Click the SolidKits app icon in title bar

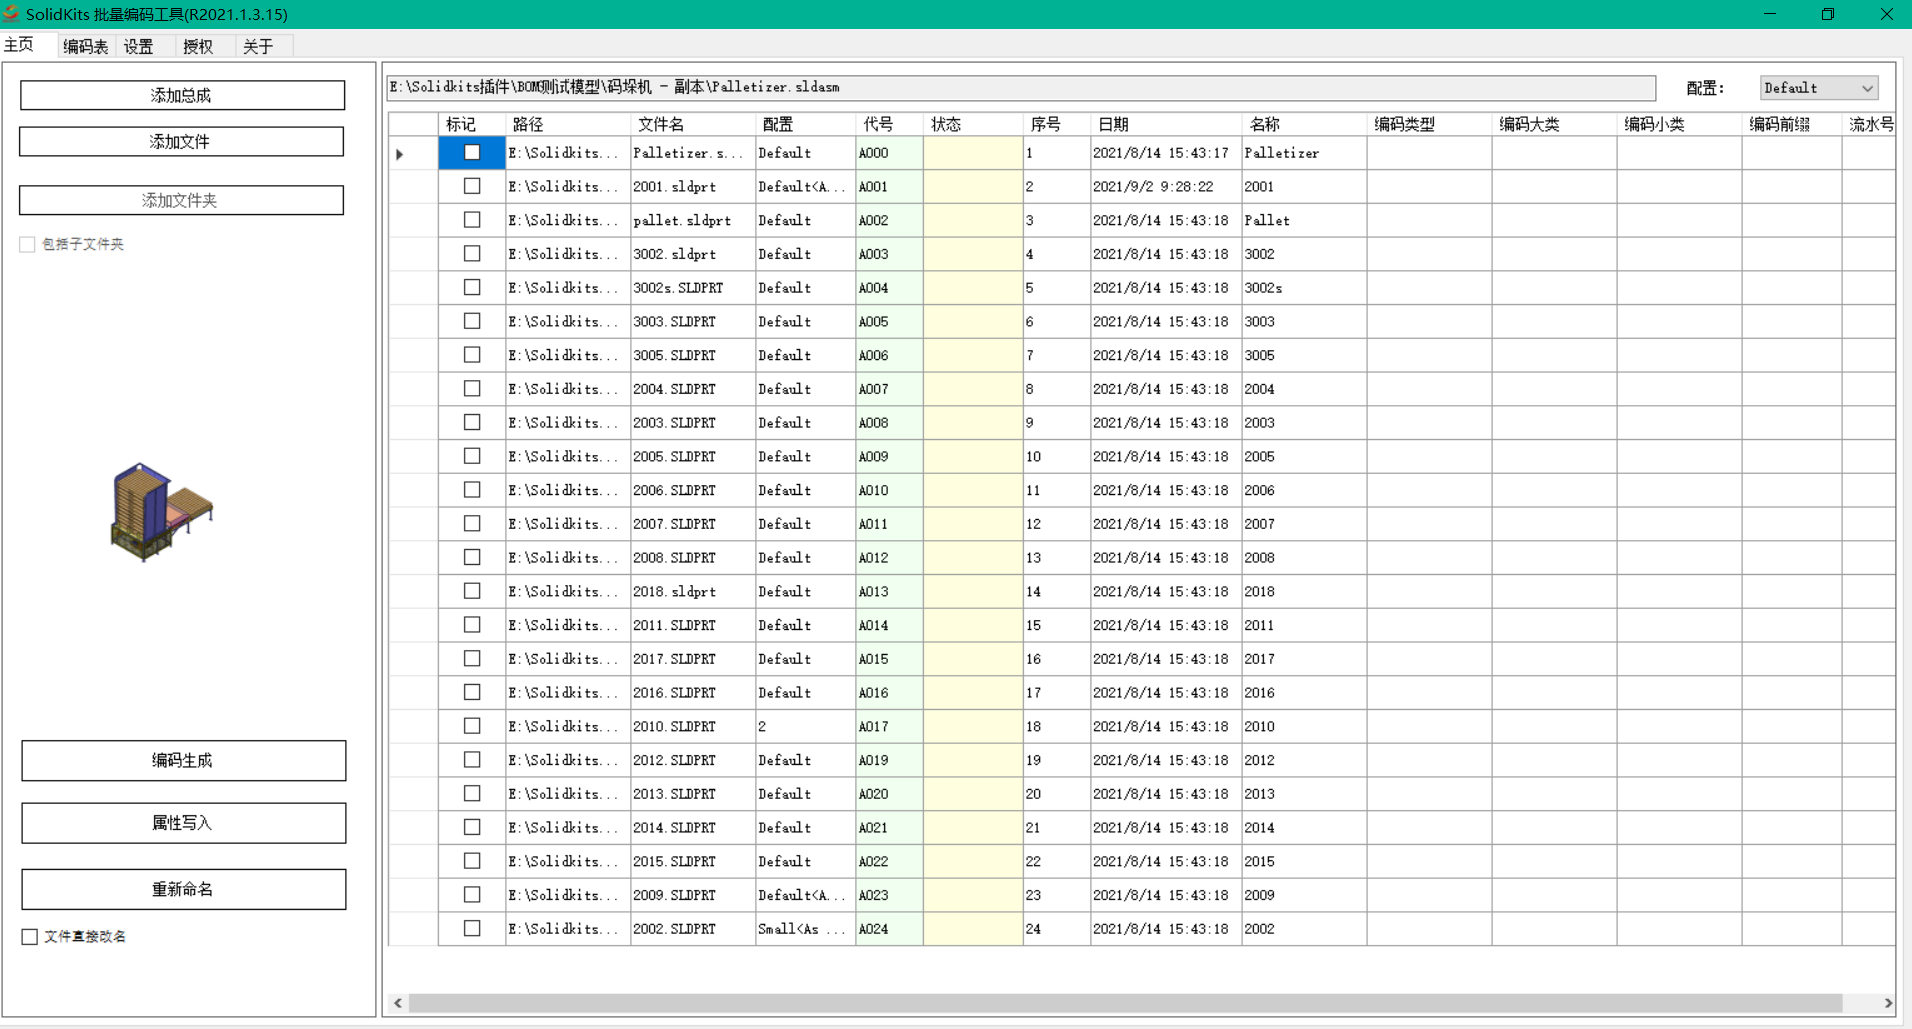12,14
